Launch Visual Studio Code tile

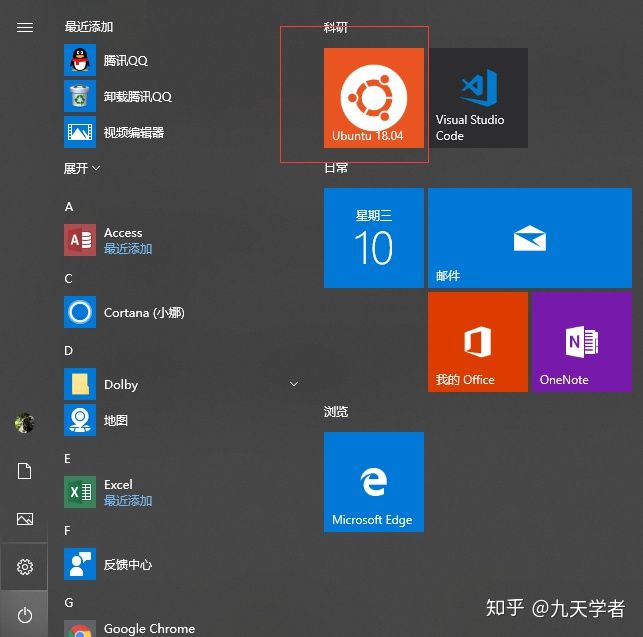pyautogui.click(x=477, y=98)
